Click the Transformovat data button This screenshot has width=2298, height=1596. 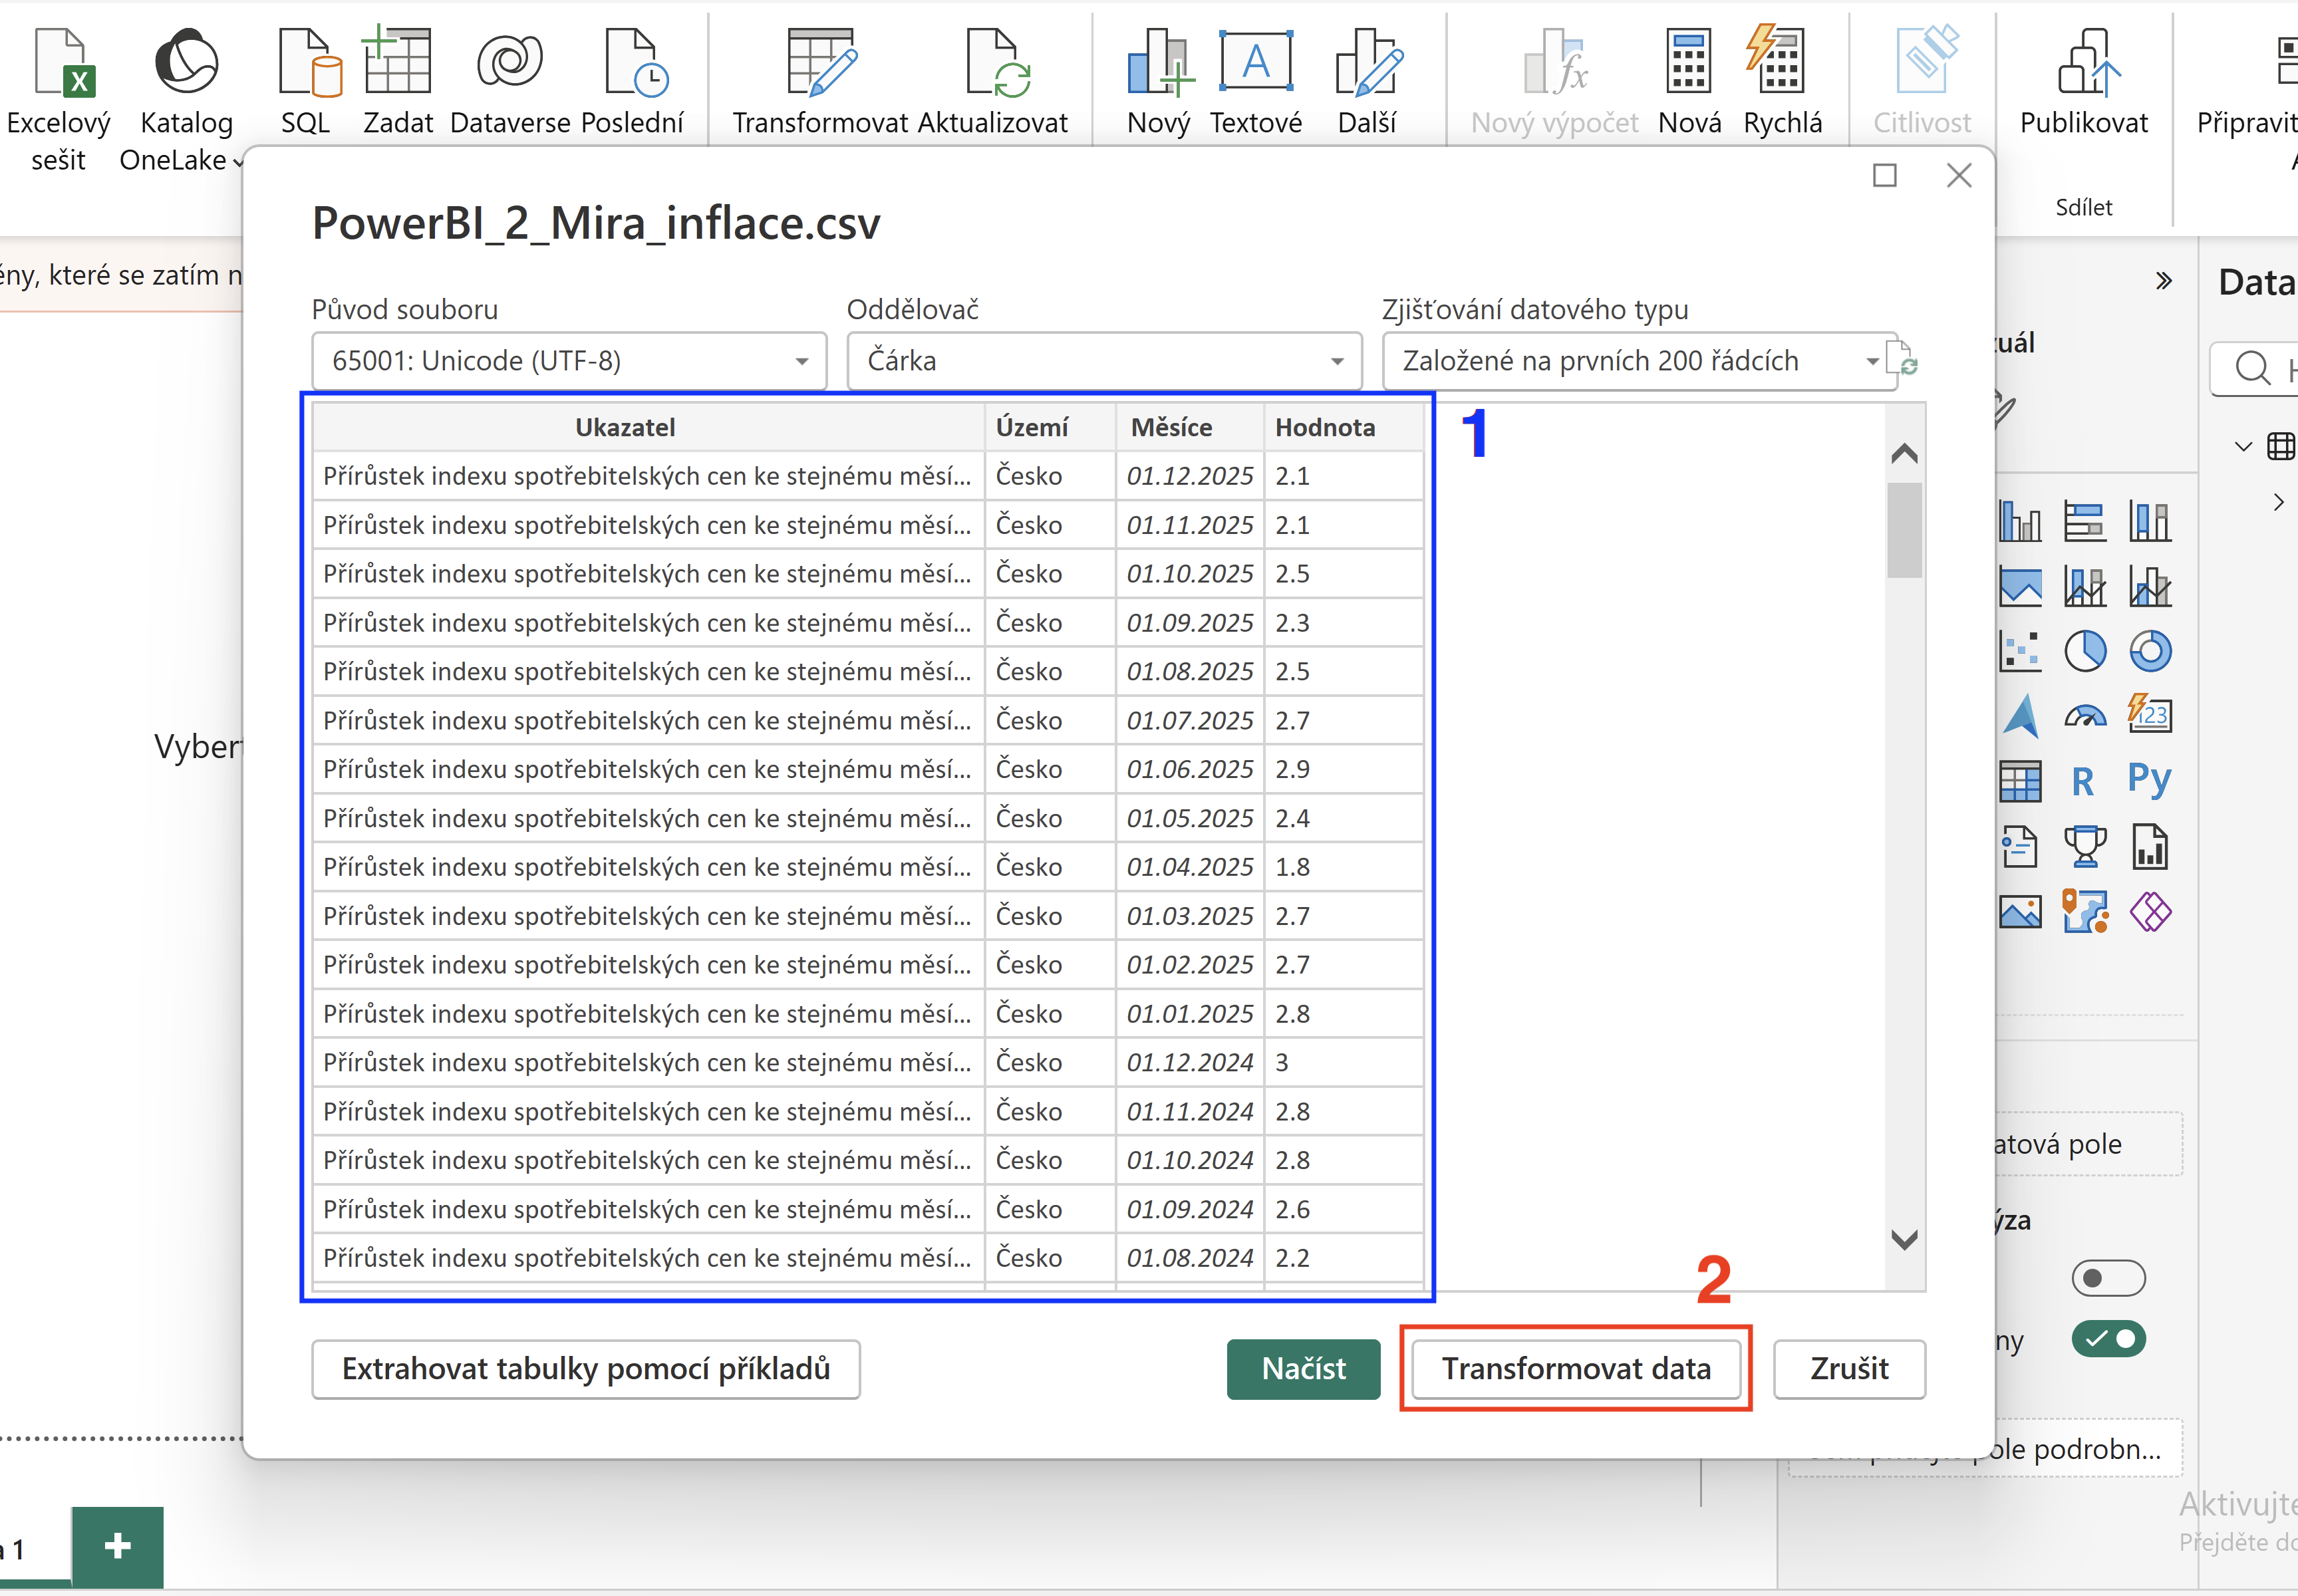[x=1576, y=1368]
